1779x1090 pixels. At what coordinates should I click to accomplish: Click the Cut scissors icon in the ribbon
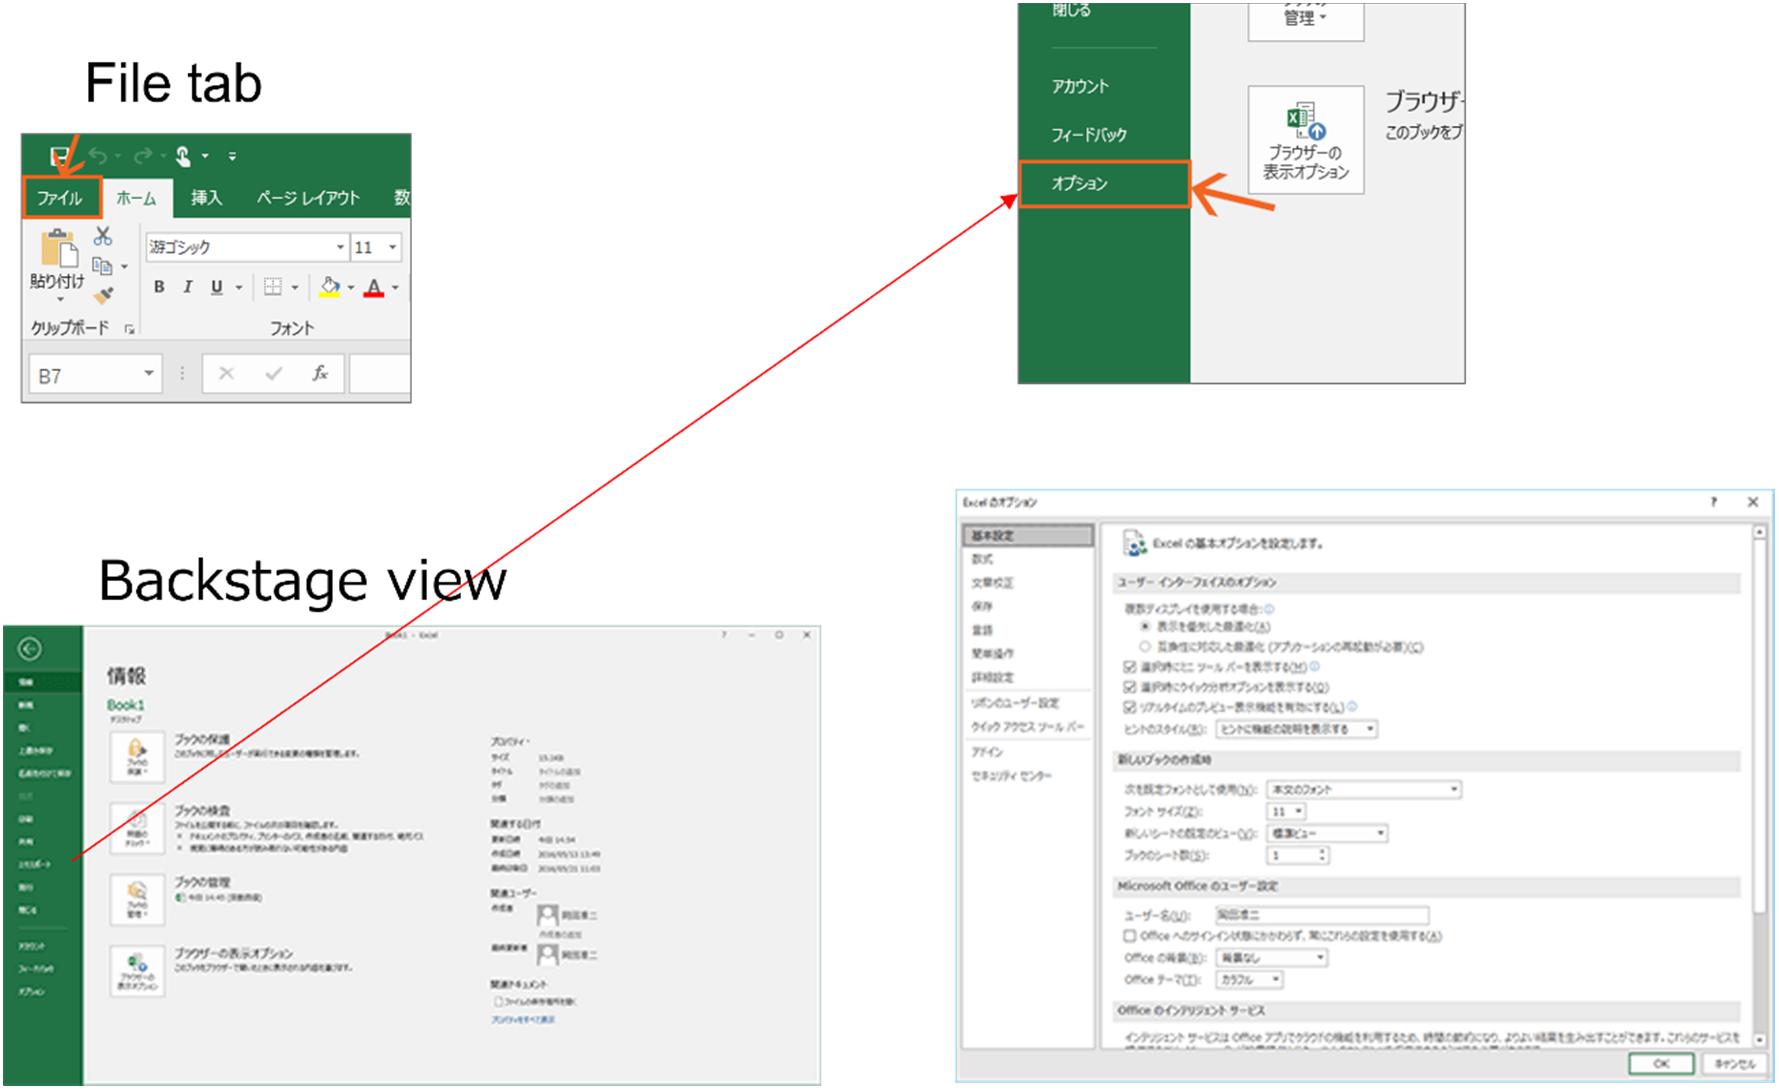click(x=103, y=236)
